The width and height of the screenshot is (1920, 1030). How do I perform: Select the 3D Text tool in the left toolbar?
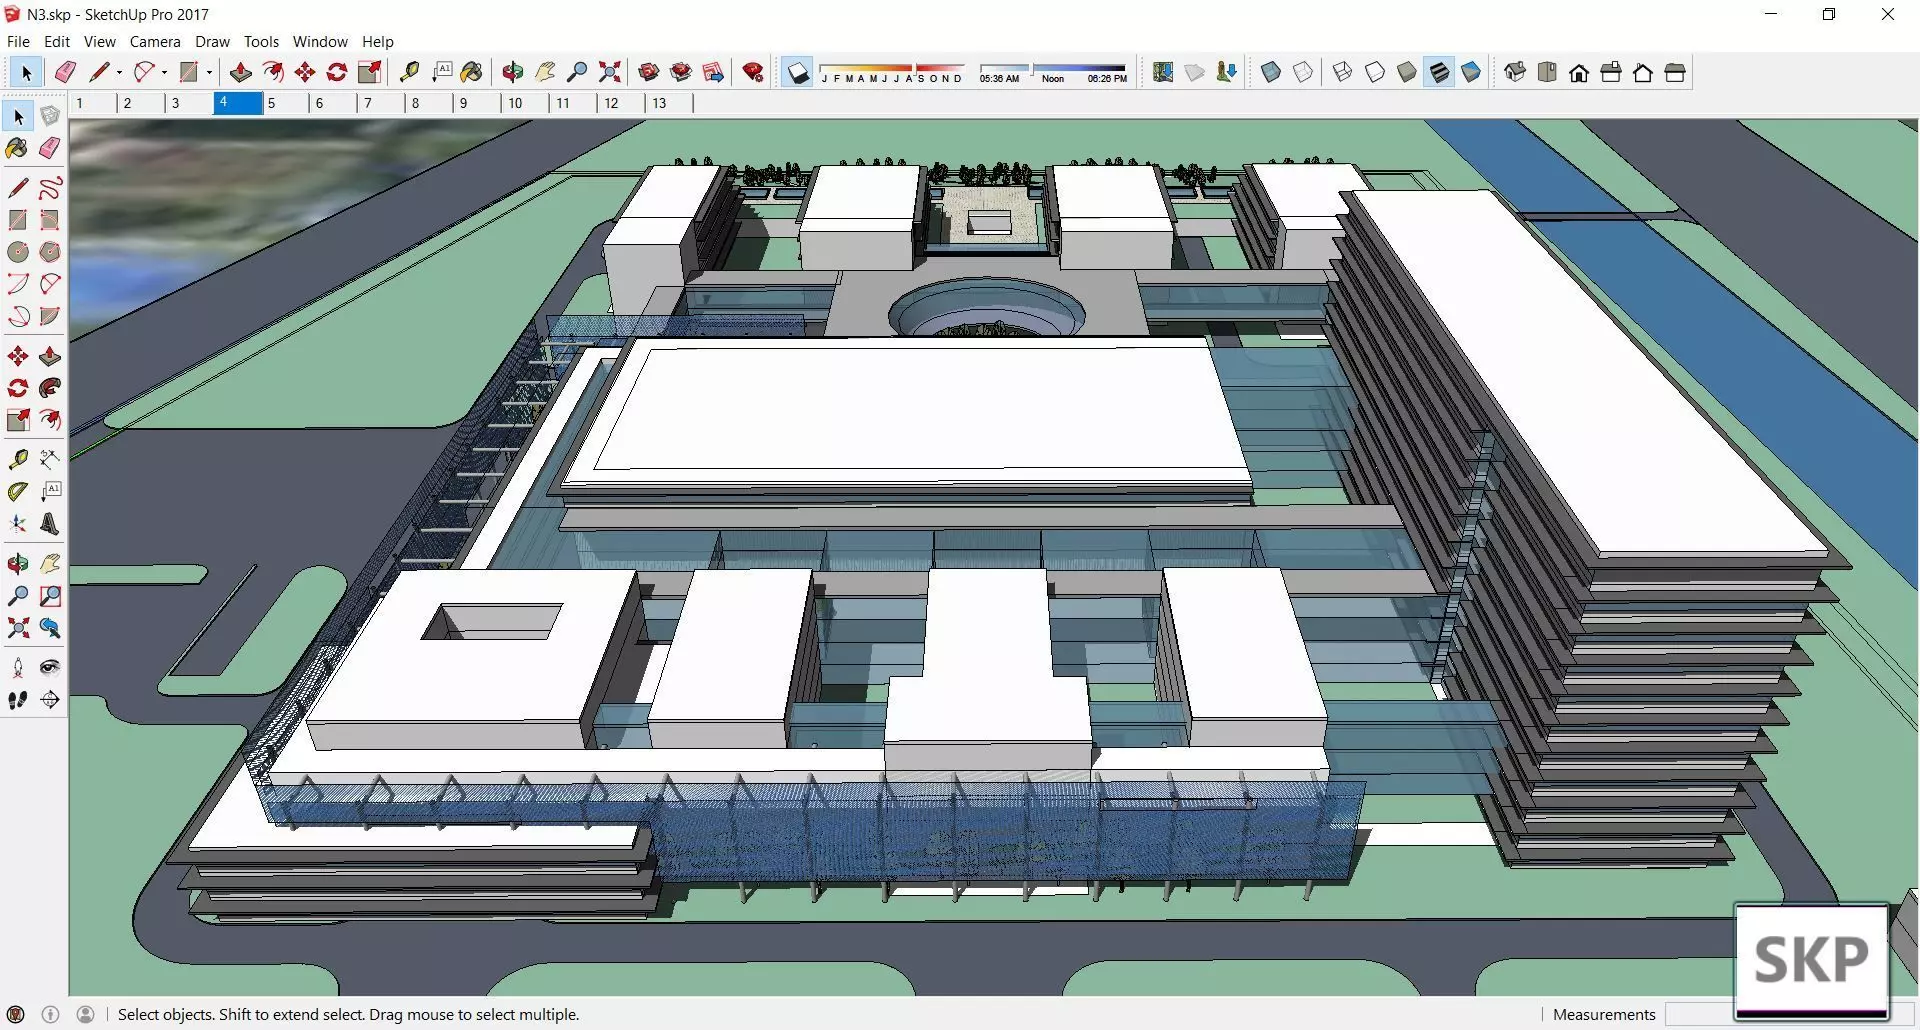pyautogui.click(x=50, y=524)
